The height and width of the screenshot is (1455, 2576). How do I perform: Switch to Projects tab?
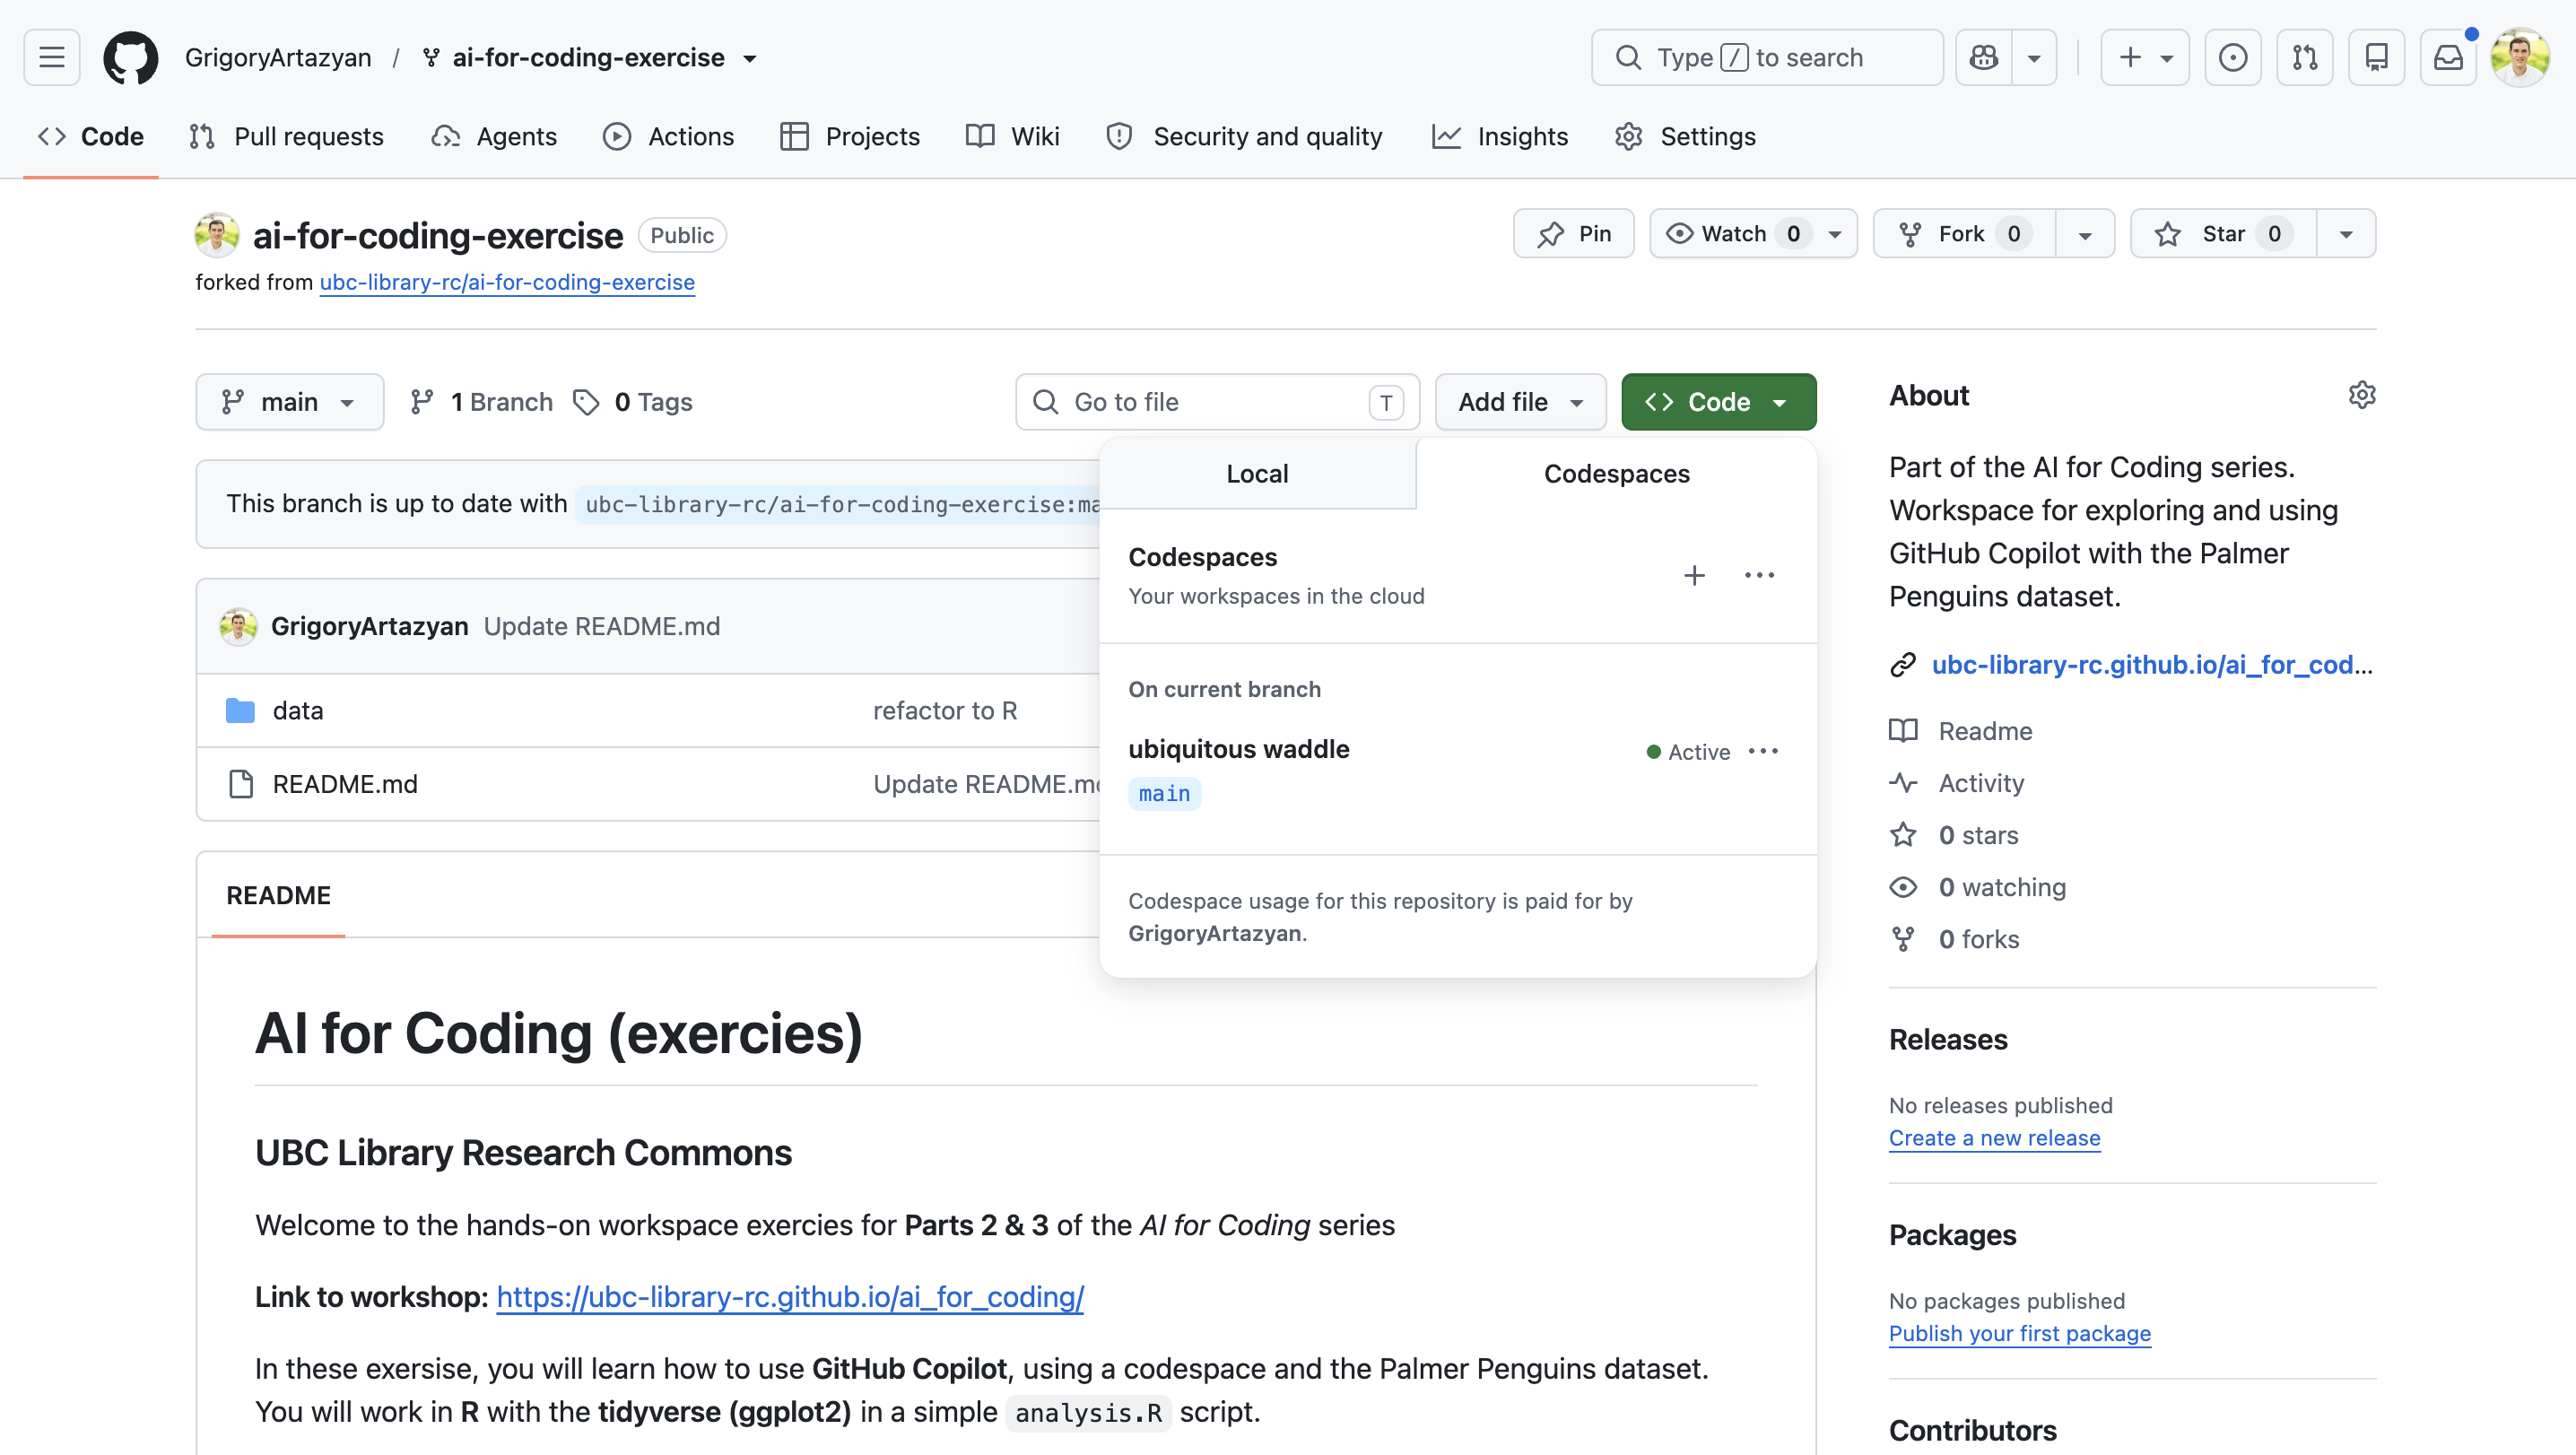[850, 136]
